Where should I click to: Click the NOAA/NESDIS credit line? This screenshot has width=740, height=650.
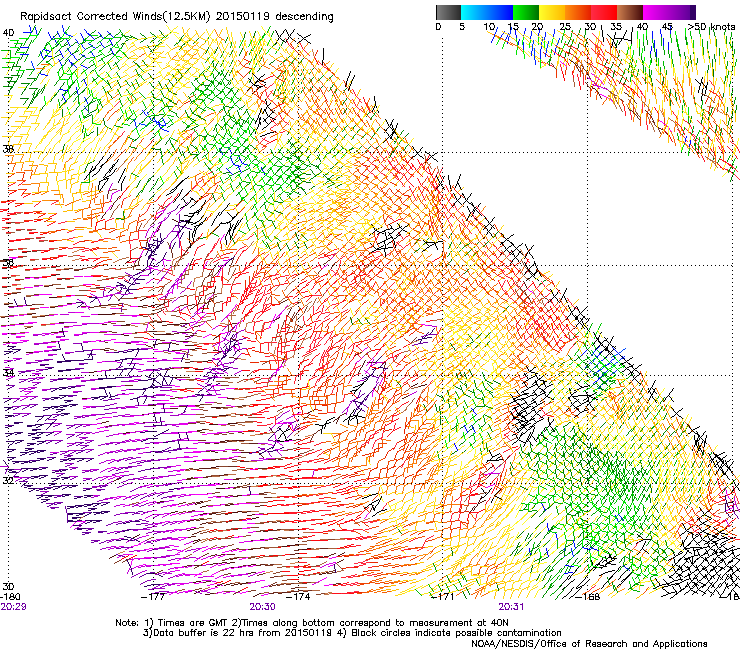click(589, 644)
